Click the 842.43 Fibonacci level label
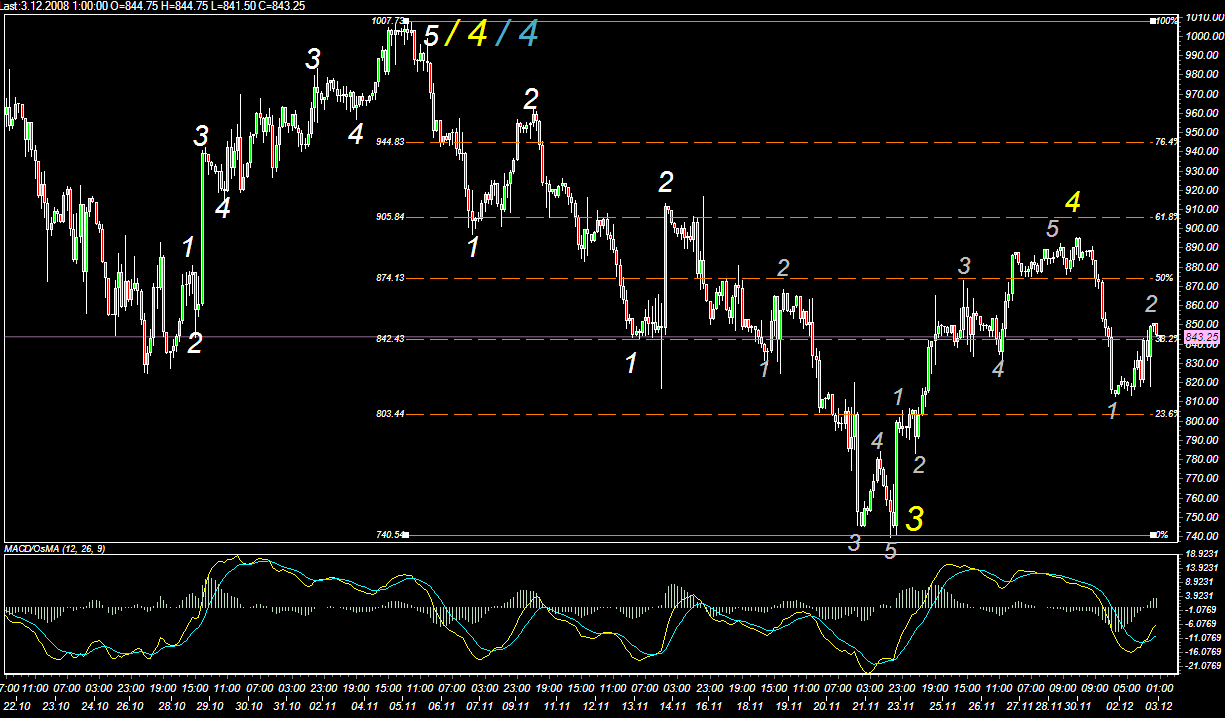This screenshot has width=1225, height=718. tap(390, 339)
